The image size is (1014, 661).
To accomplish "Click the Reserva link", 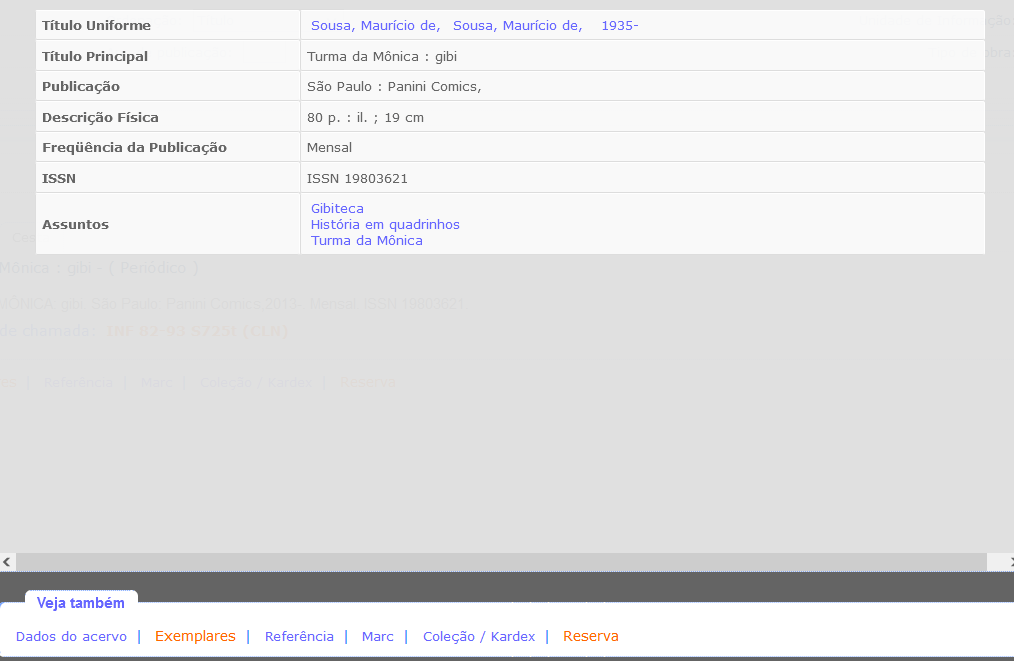I will coord(590,636).
